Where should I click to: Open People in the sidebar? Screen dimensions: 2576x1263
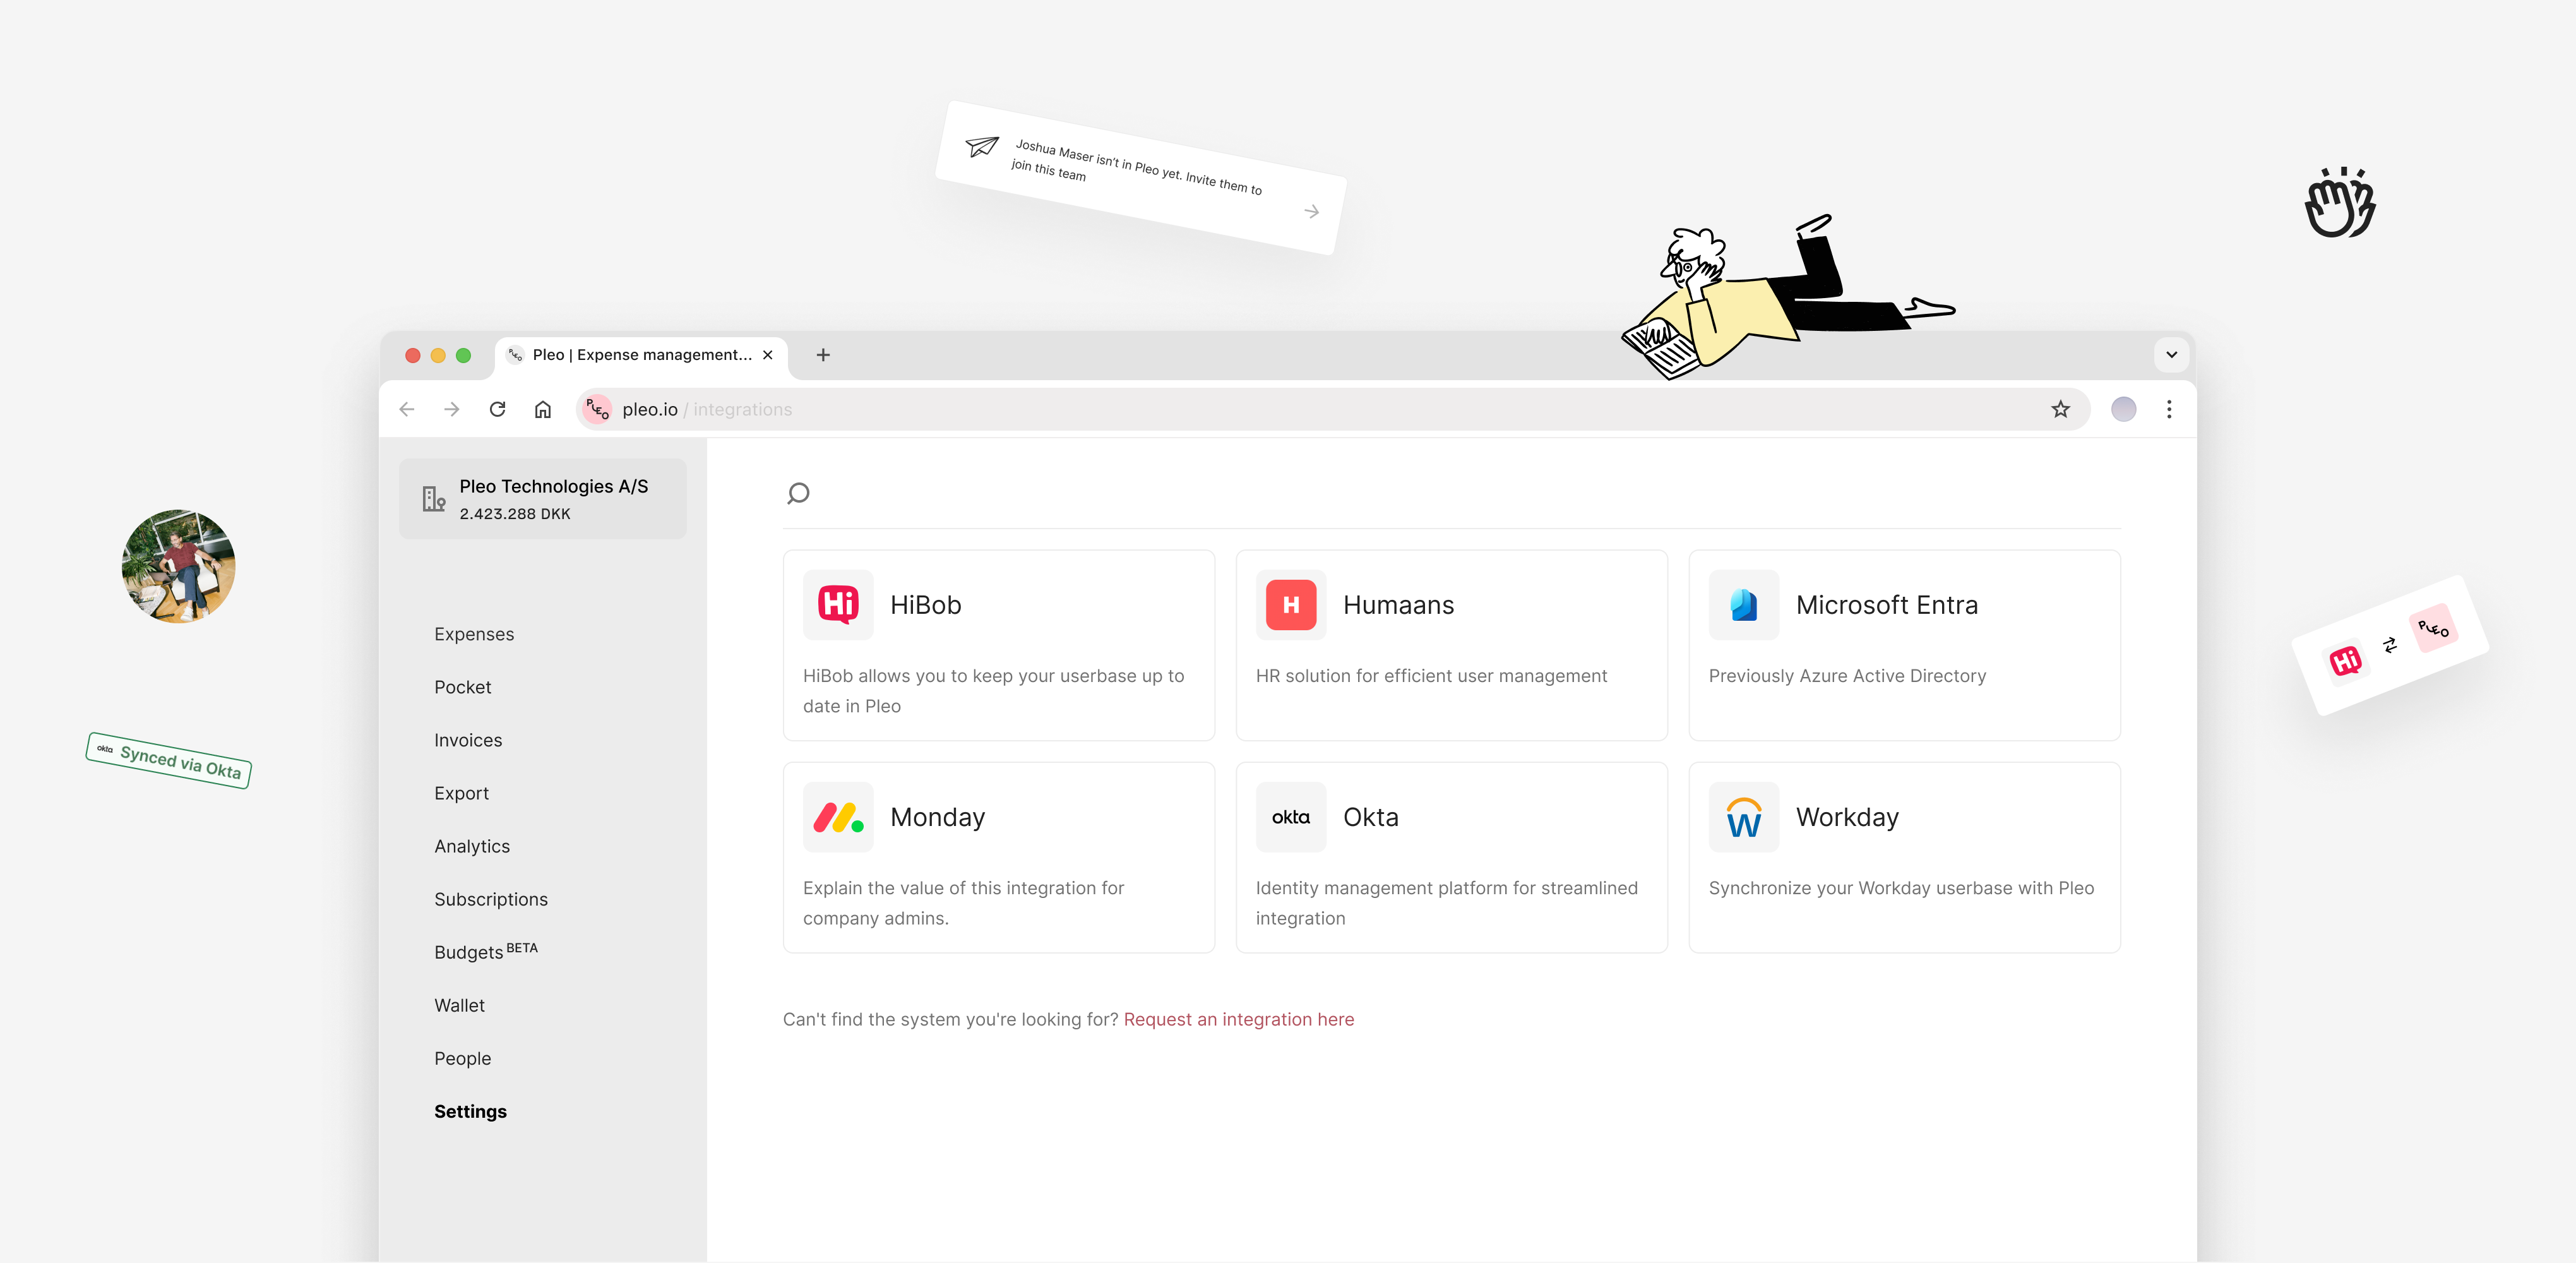[x=463, y=1058]
